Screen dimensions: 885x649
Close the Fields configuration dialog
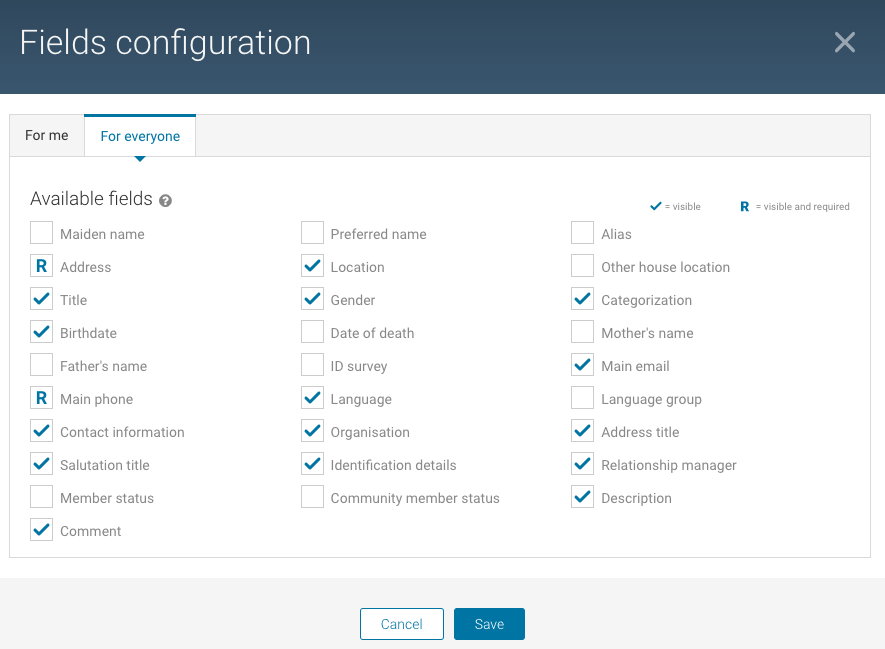point(845,42)
